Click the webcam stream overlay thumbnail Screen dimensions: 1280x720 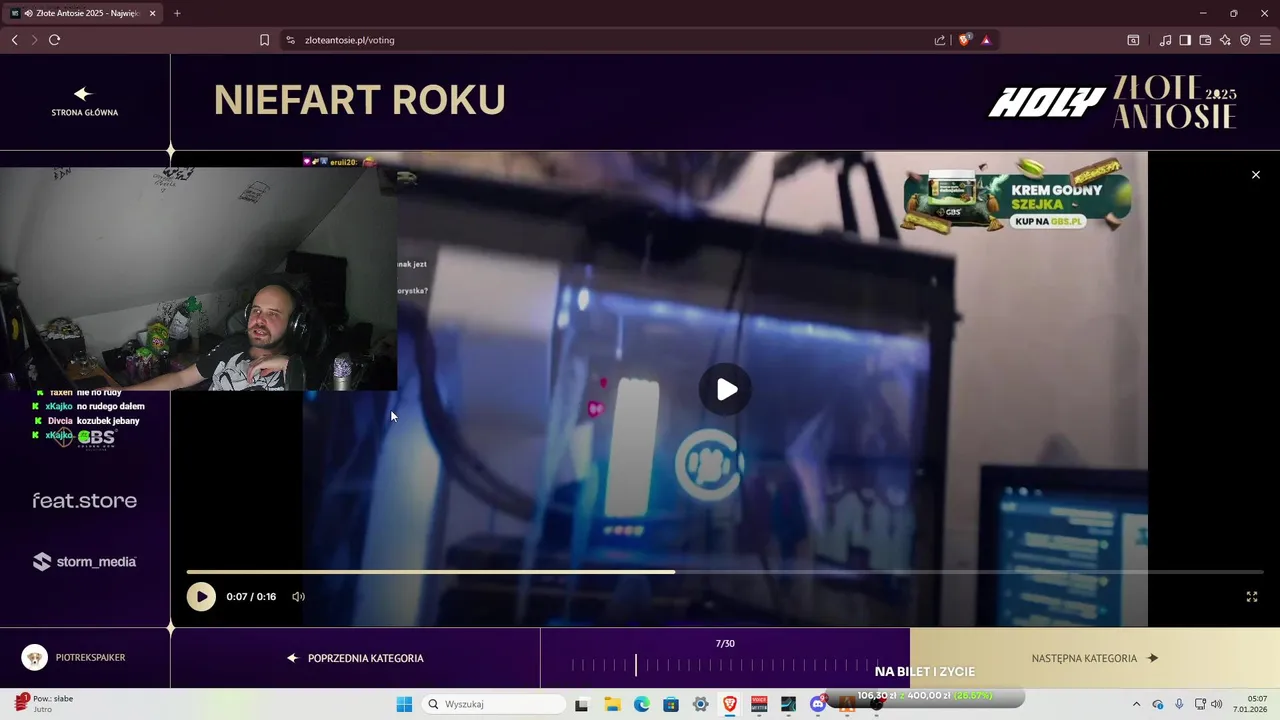tap(199, 279)
